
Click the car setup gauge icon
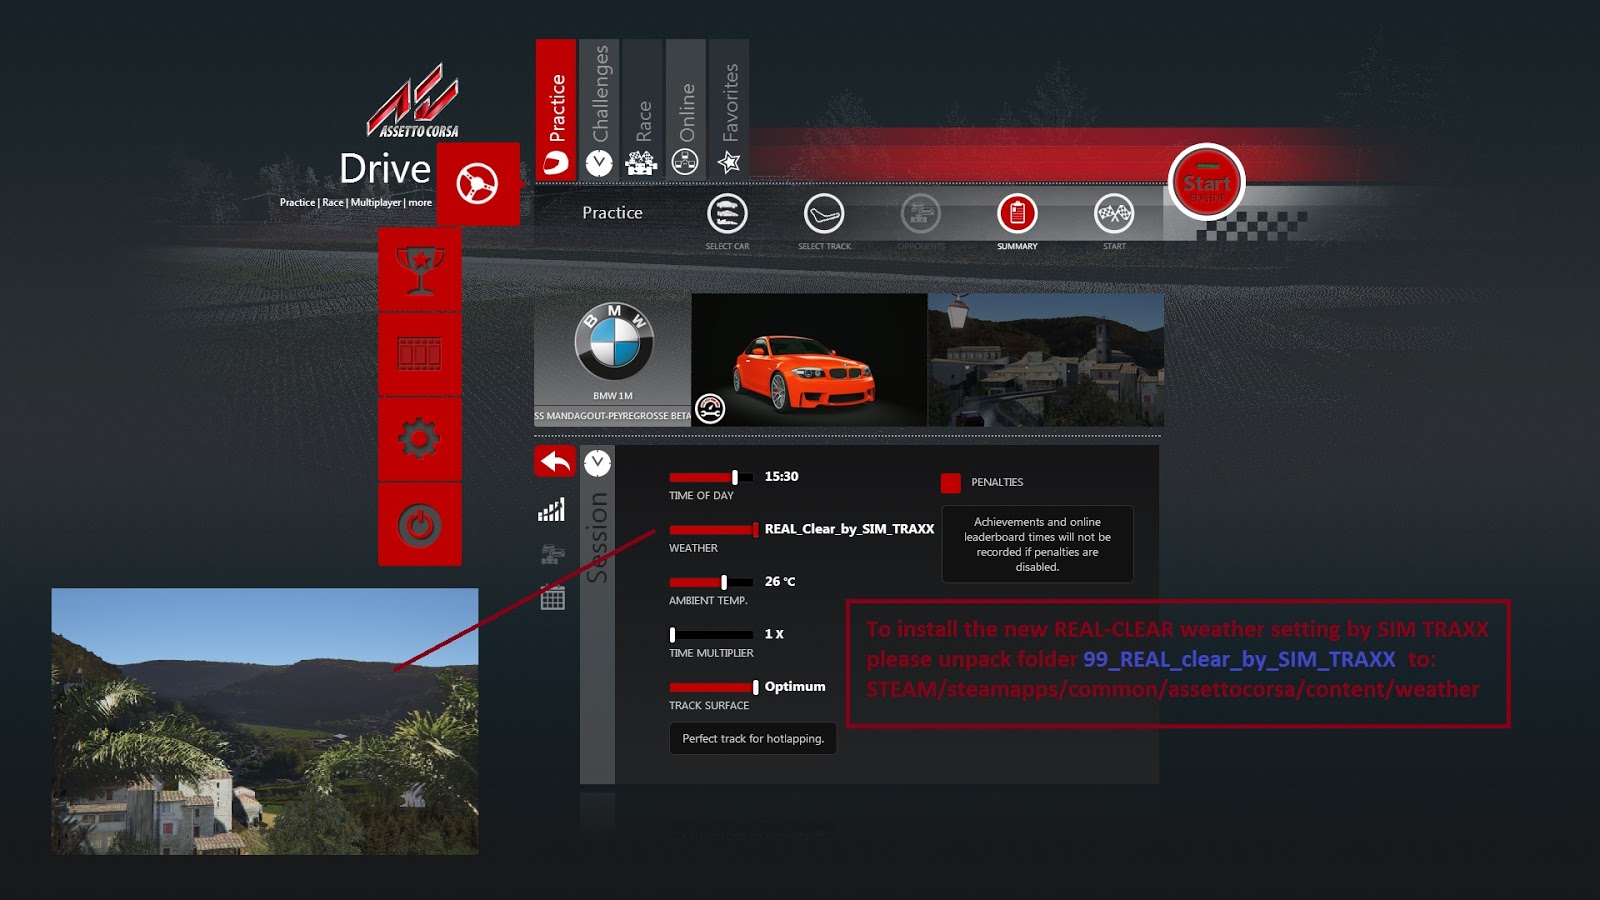pos(710,408)
